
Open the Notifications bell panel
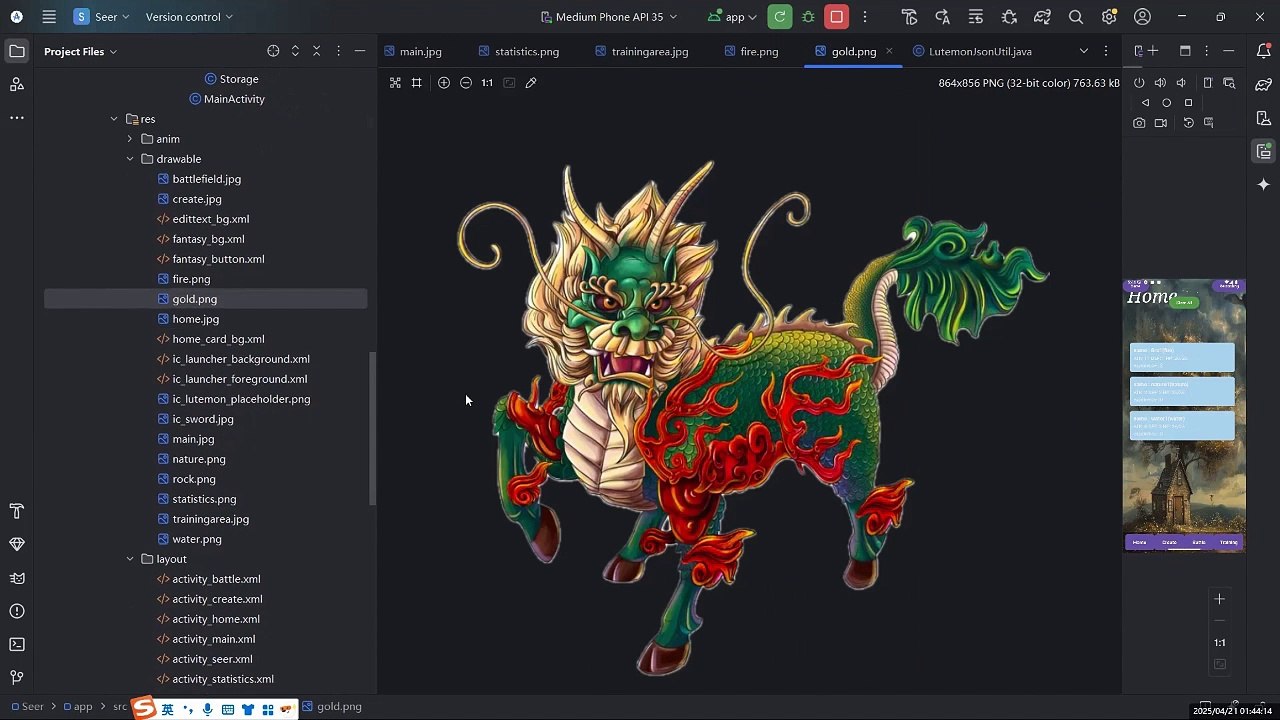pyautogui.click(x=1264, y=51)
